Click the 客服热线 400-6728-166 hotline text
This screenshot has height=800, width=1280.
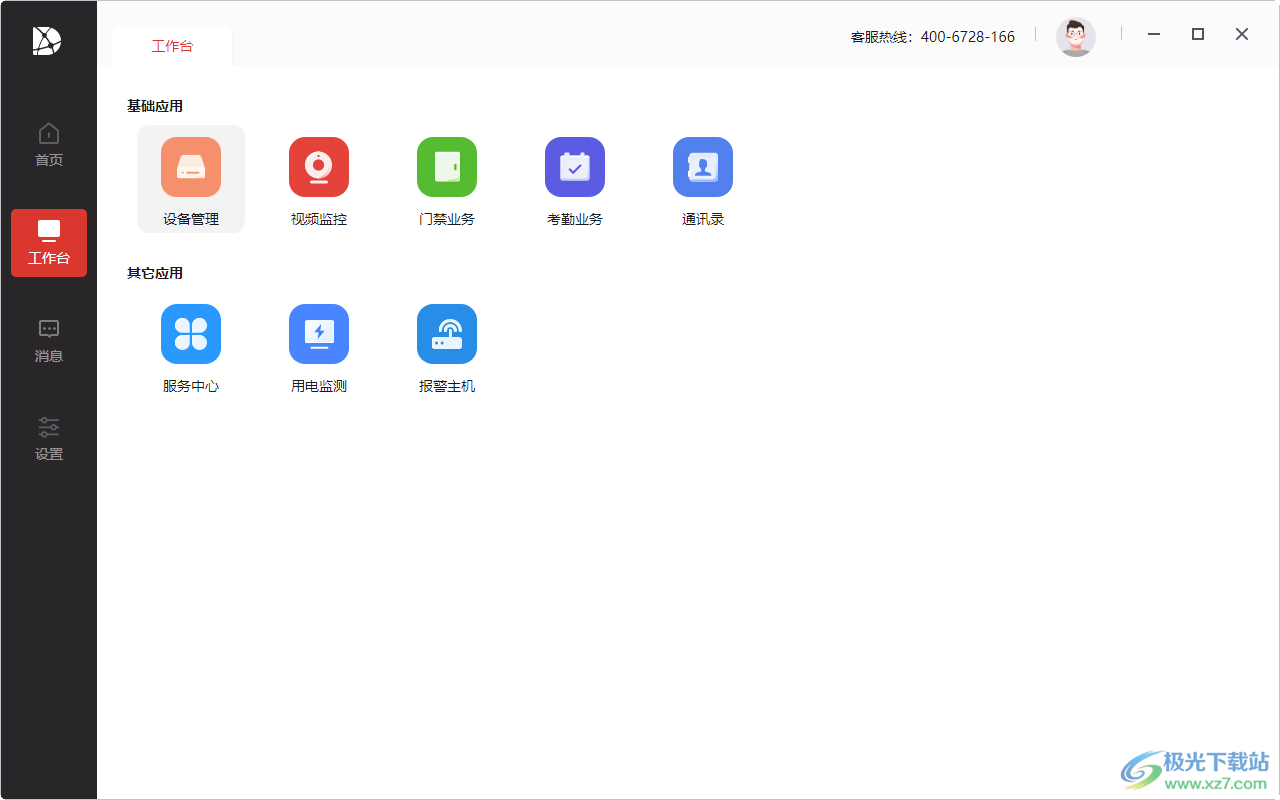[932, 37]
